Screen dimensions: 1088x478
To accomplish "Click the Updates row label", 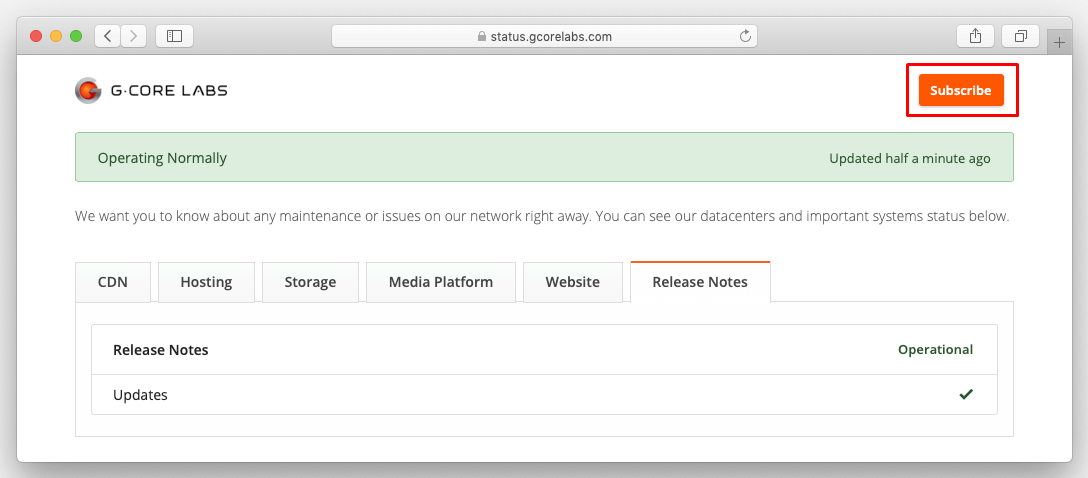I will pyautogui.click(x=140, y=395).
